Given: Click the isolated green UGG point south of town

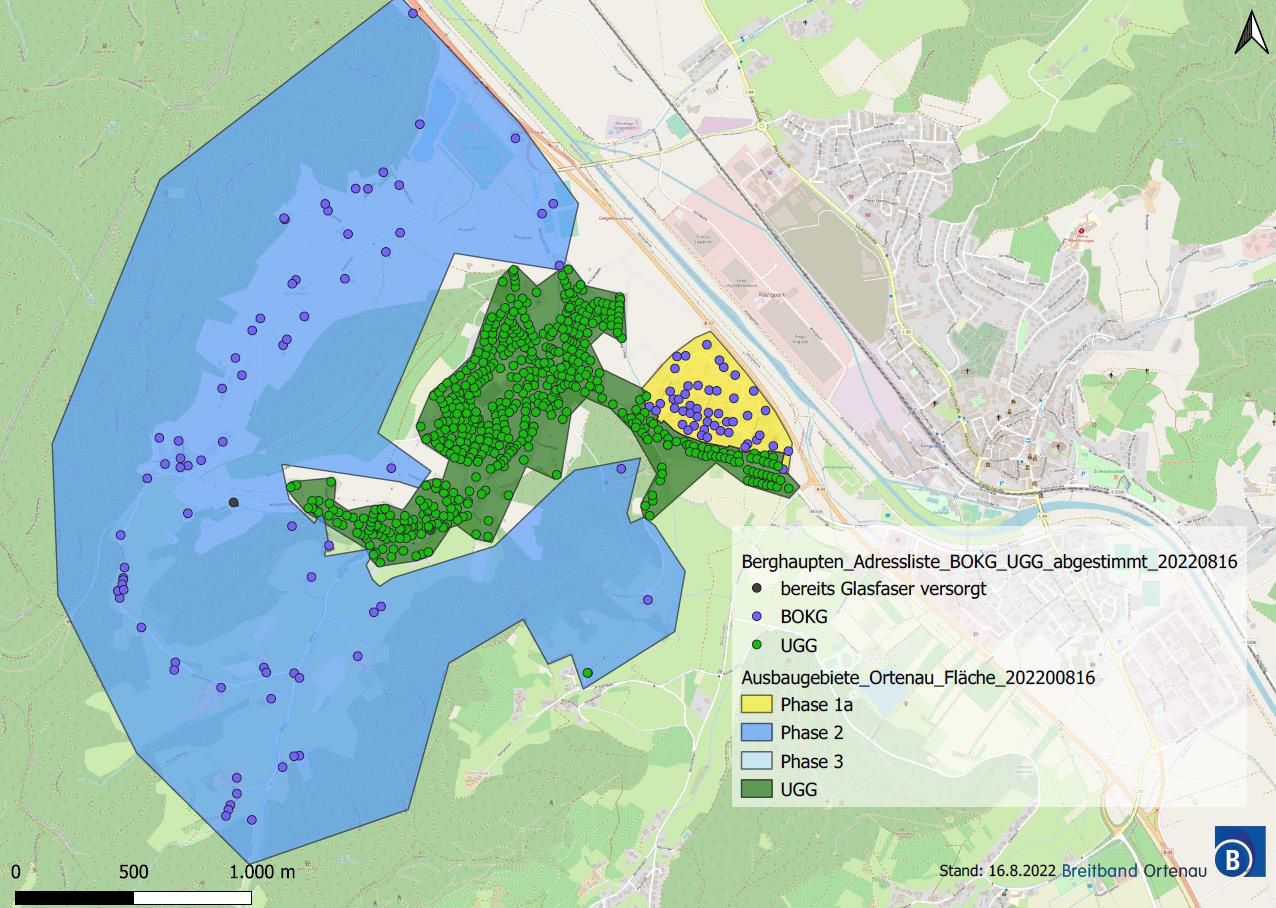Looking at the screenshot, I should tap(587, 672).
